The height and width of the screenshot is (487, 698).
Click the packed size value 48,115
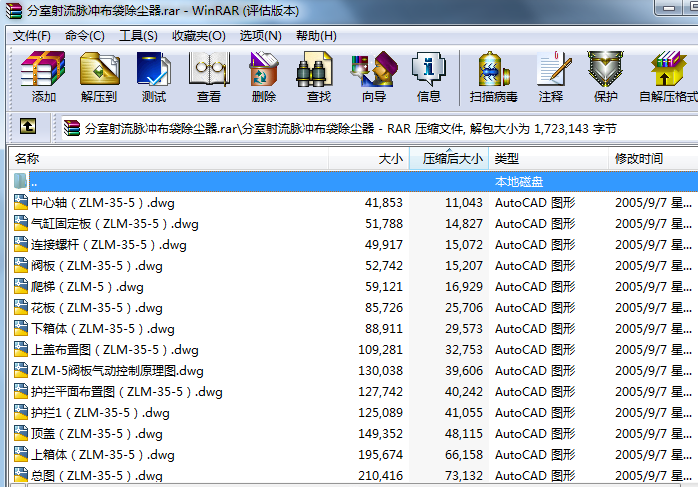[x=464, y=433]
